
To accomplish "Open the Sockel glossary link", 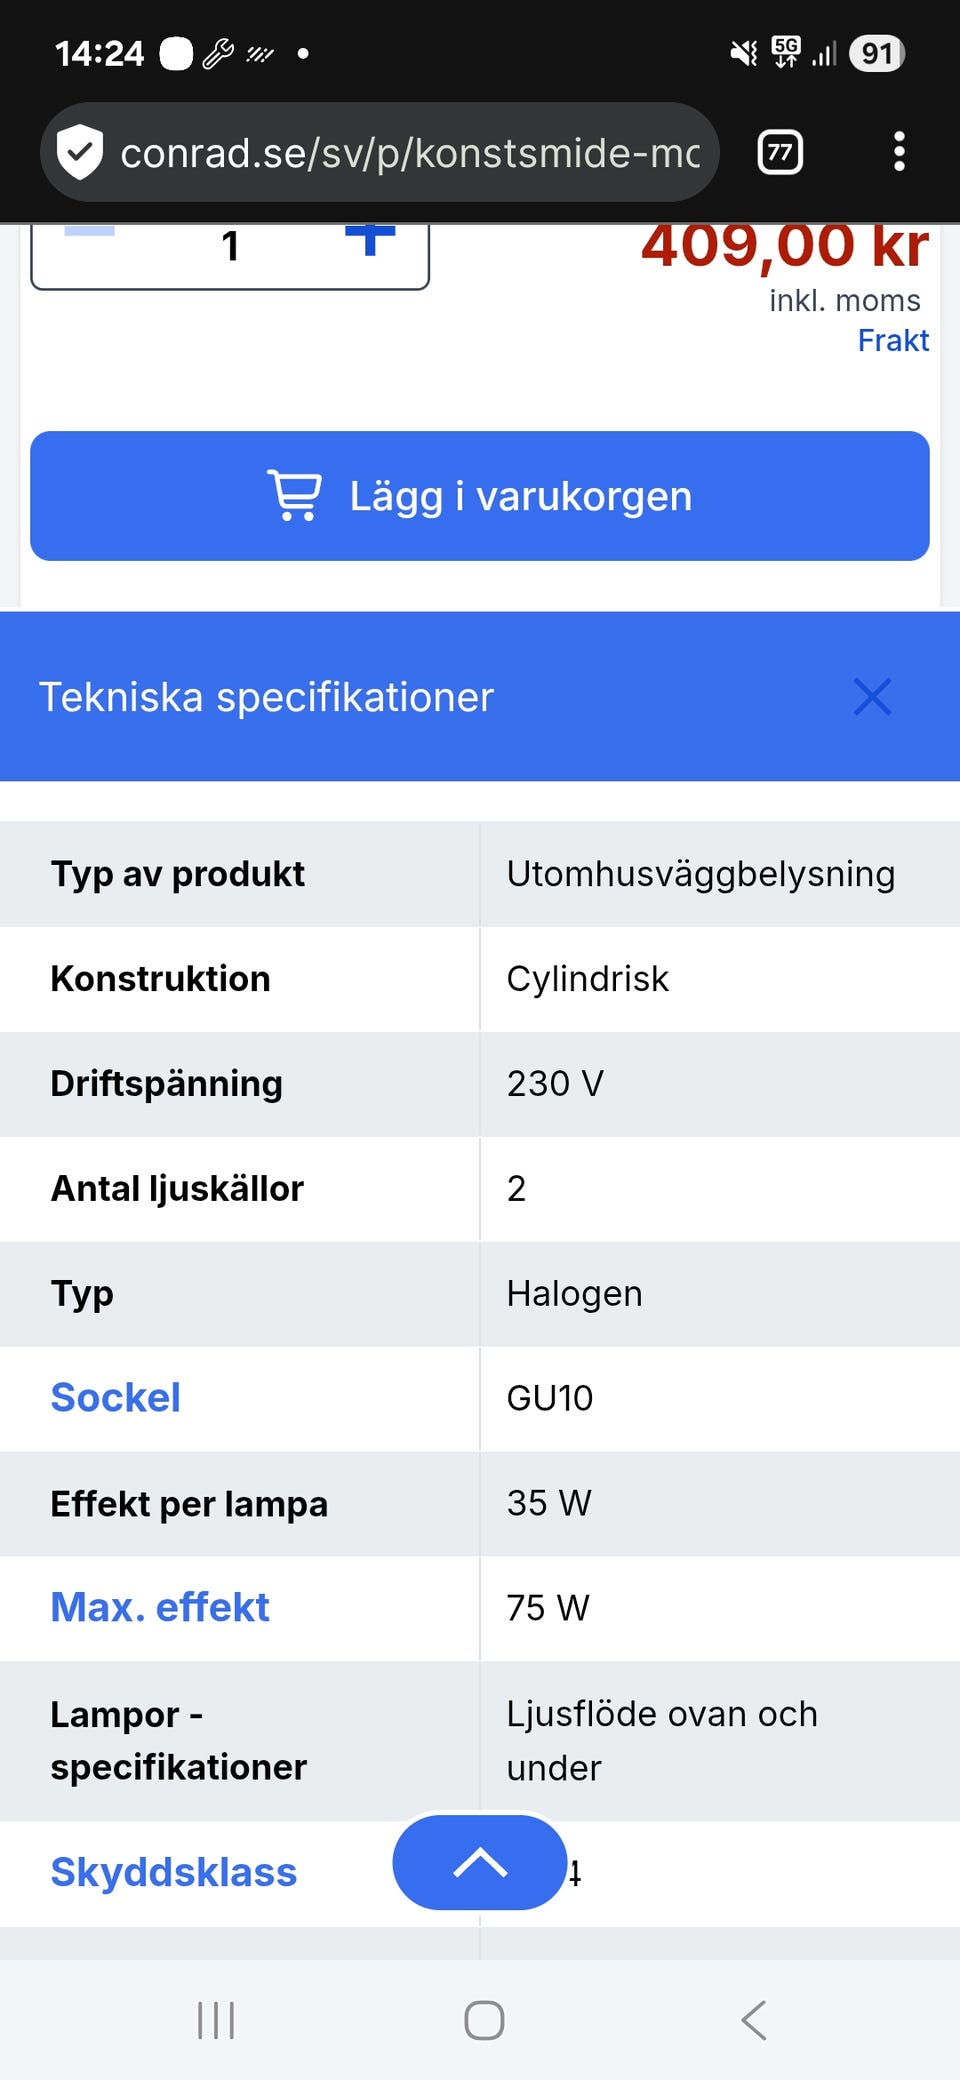I will coord(116,1398).
